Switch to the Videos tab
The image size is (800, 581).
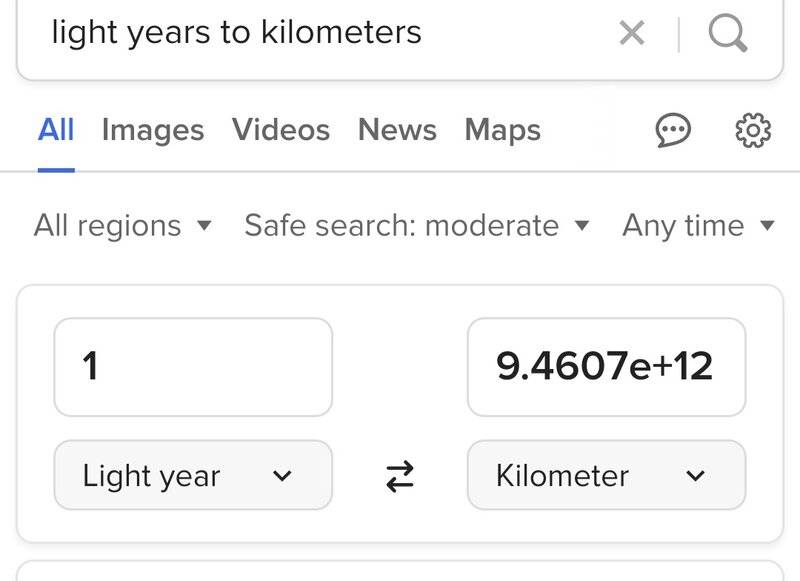[281, 130]
